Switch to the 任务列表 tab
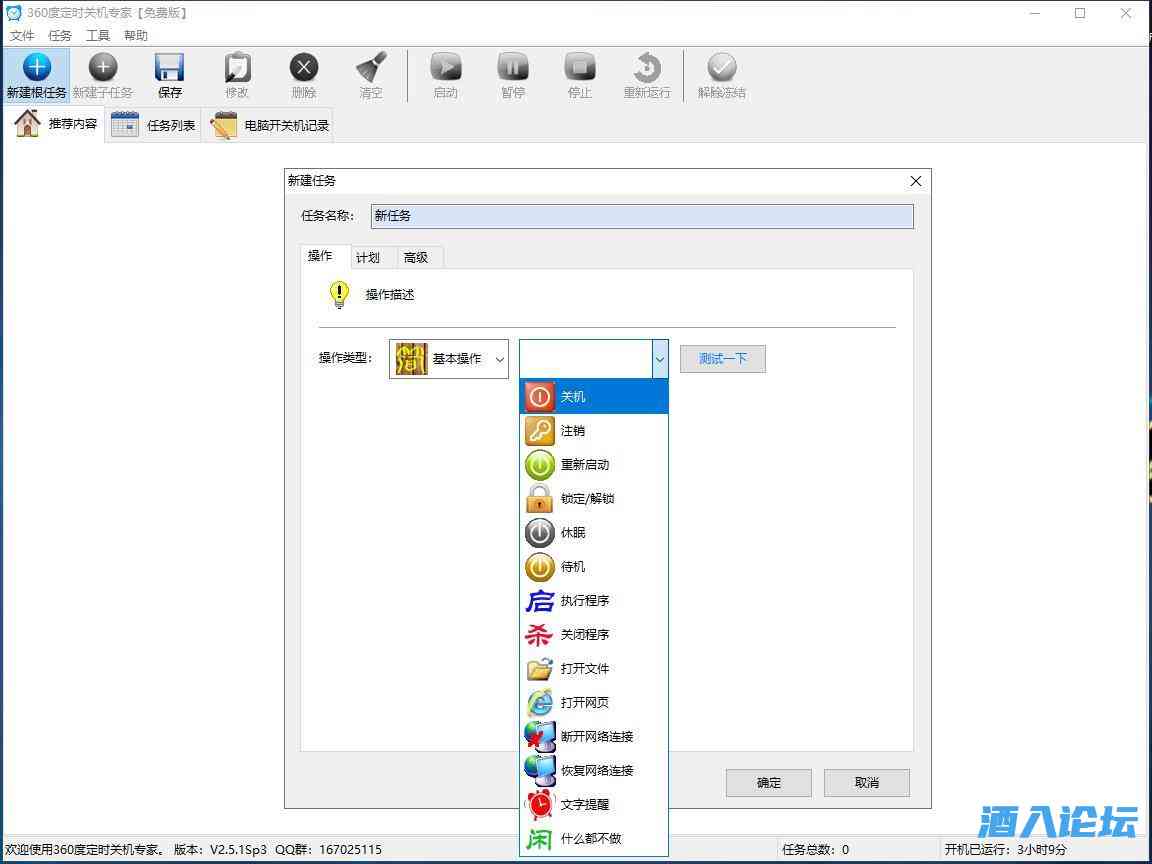The image size is (1152, 864). point(154,125)
